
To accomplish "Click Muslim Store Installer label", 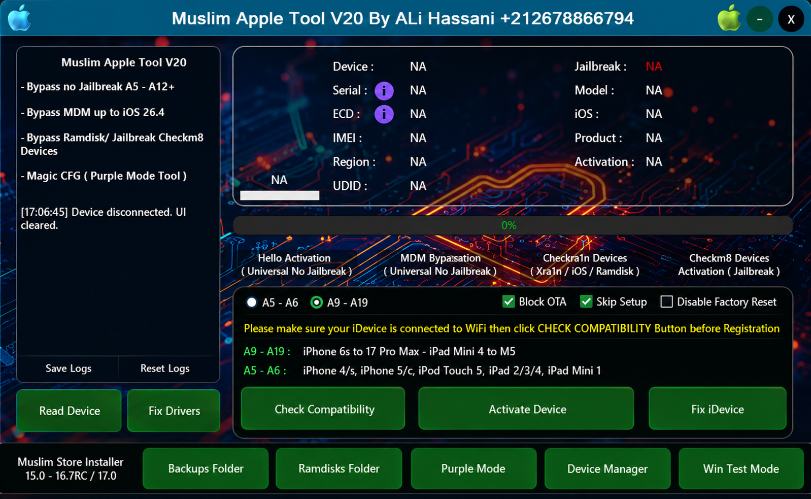I will click(70, 469).
